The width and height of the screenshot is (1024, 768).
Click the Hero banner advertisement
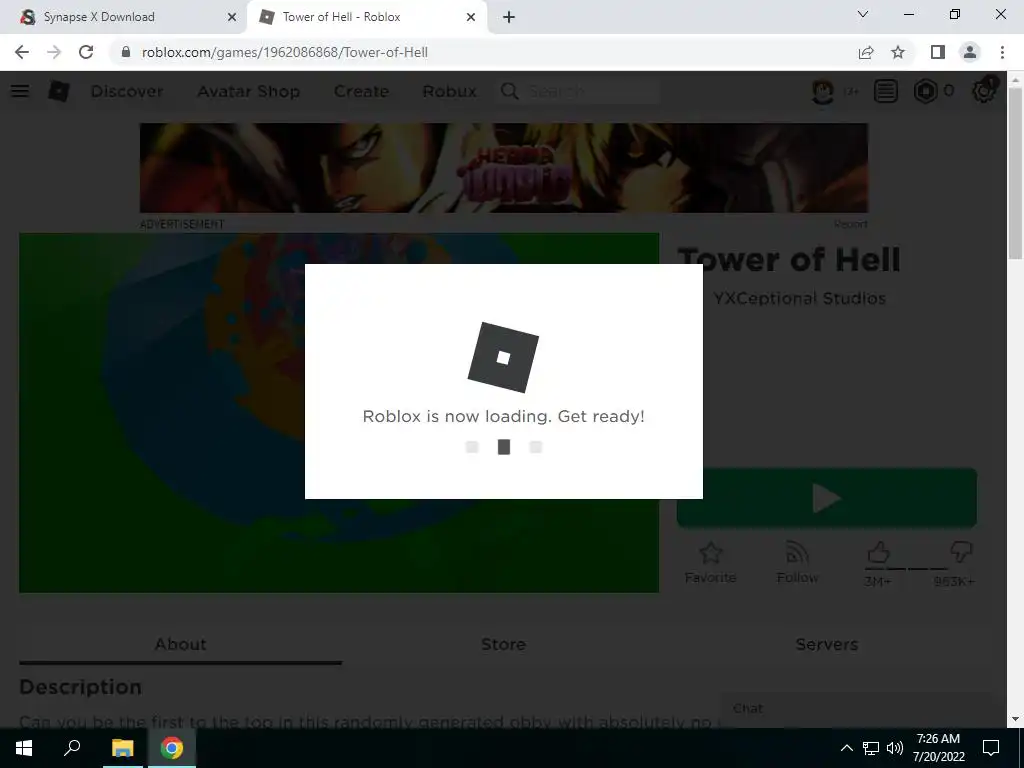point(504,168)
